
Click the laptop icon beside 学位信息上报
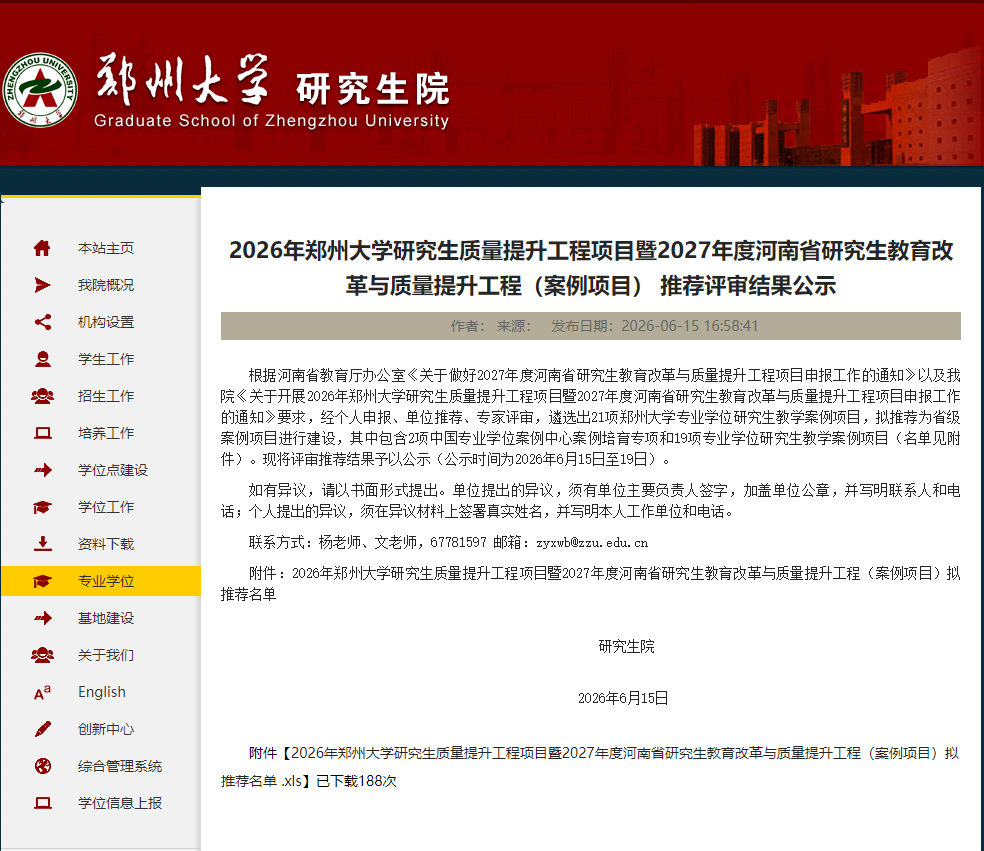42,803
